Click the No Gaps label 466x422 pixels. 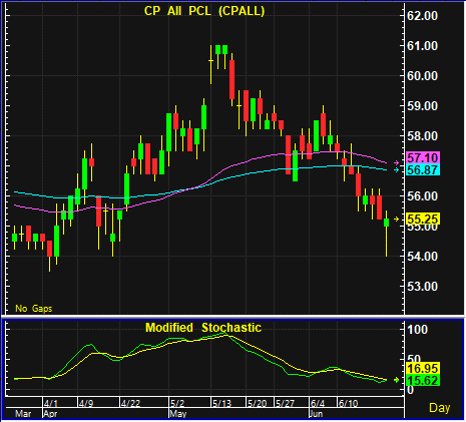pyautogui.click(x=34, y=309)
